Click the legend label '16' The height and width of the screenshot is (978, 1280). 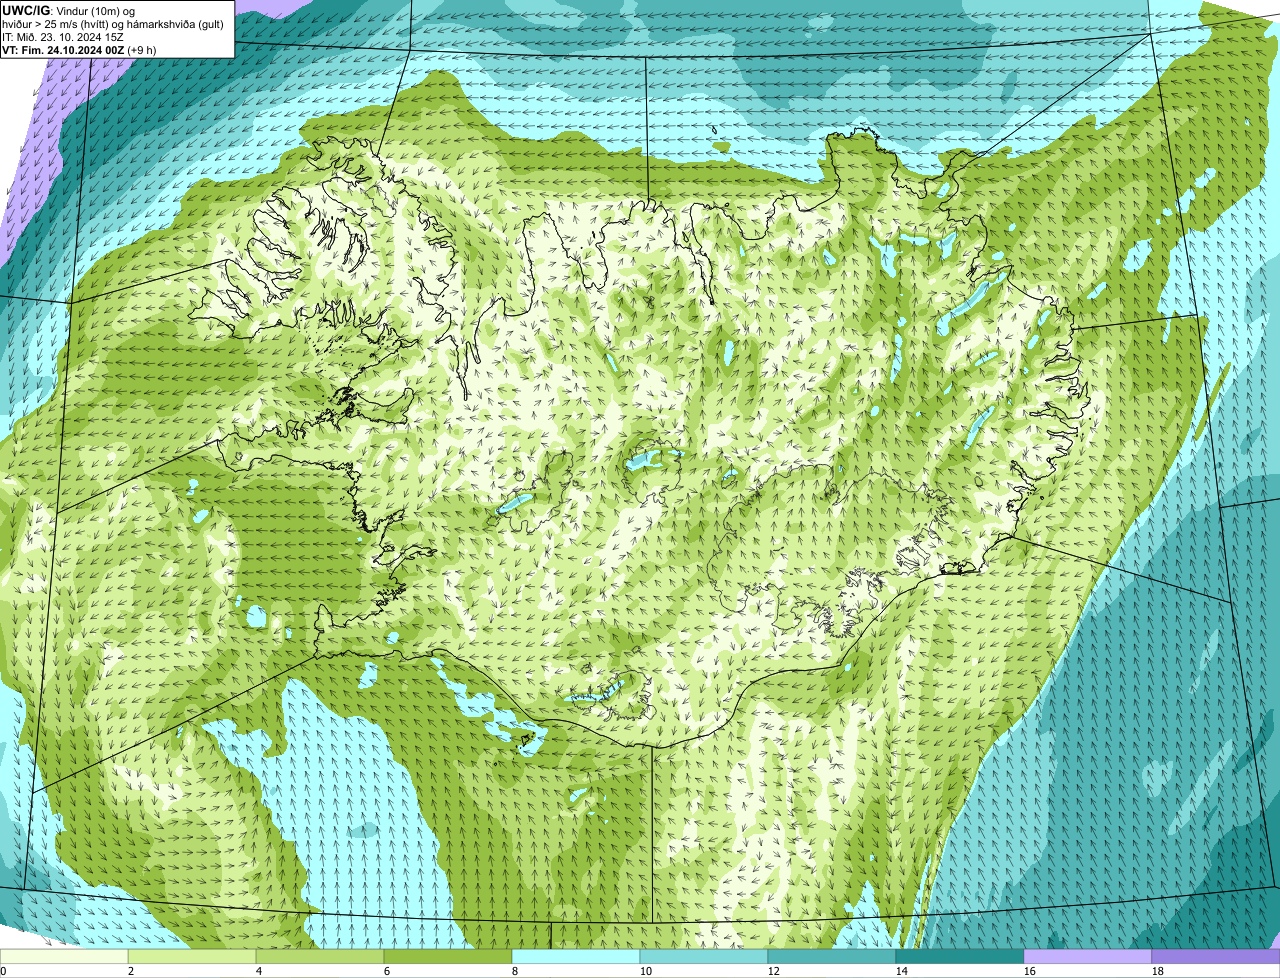1030,971
